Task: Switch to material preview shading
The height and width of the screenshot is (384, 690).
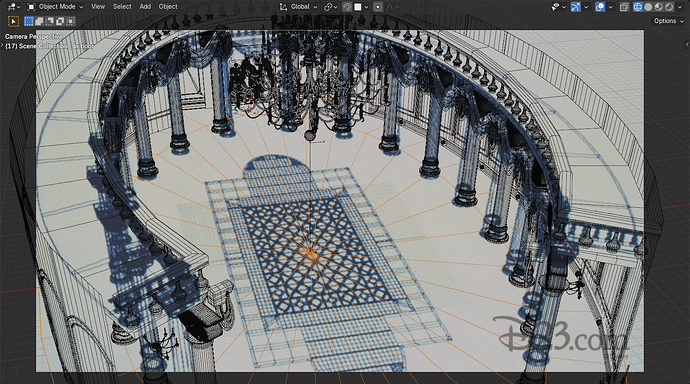Action: [658, 7]
